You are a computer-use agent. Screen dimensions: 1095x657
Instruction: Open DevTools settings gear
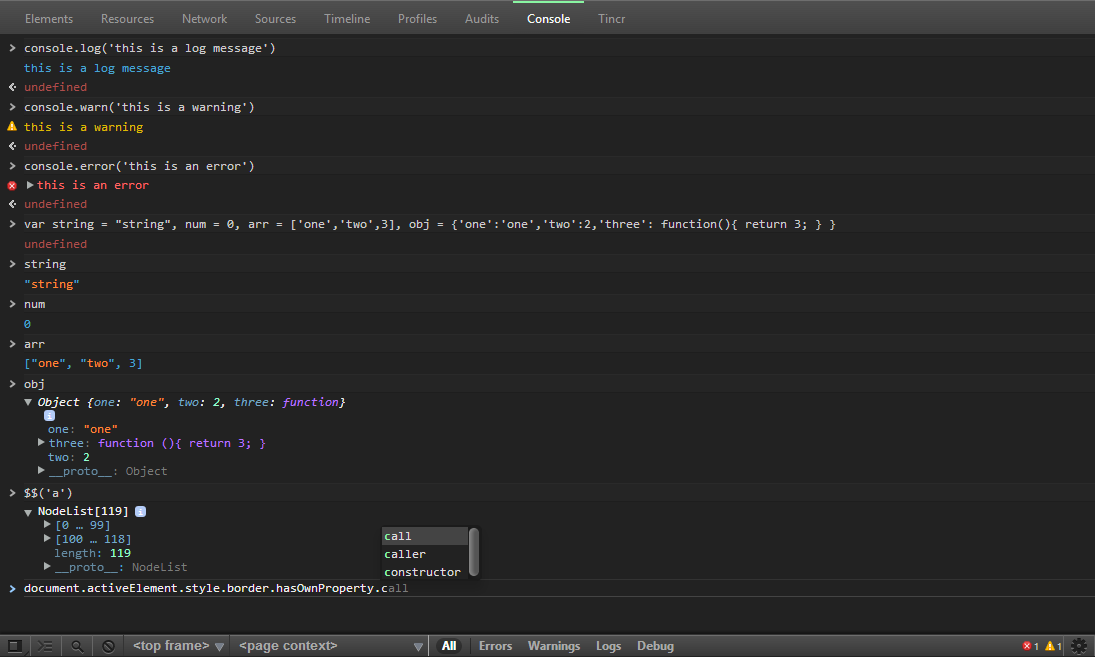click(1079, 646)
